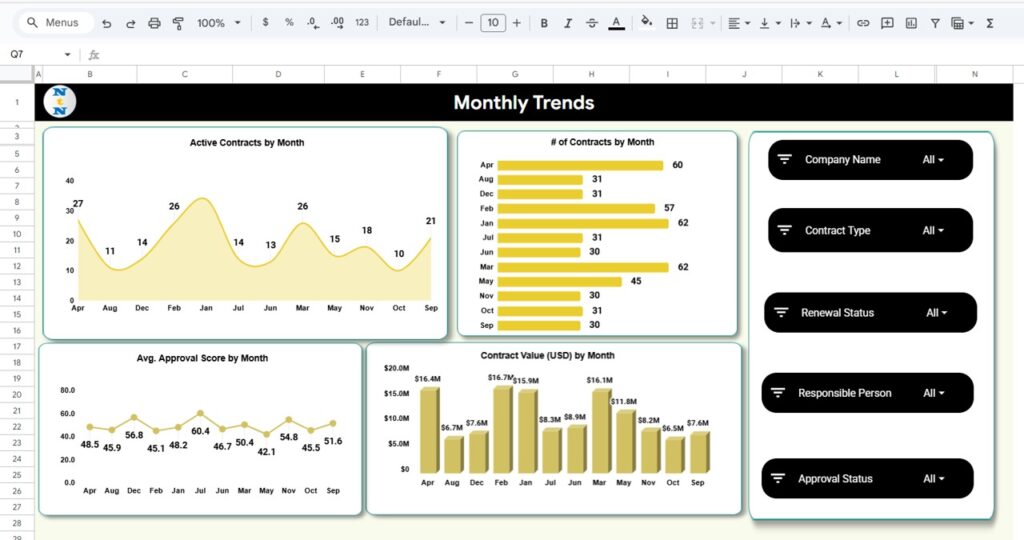
Task: Select Avg. Approval Score by Month chart title
Action: [x=202, y=358]
